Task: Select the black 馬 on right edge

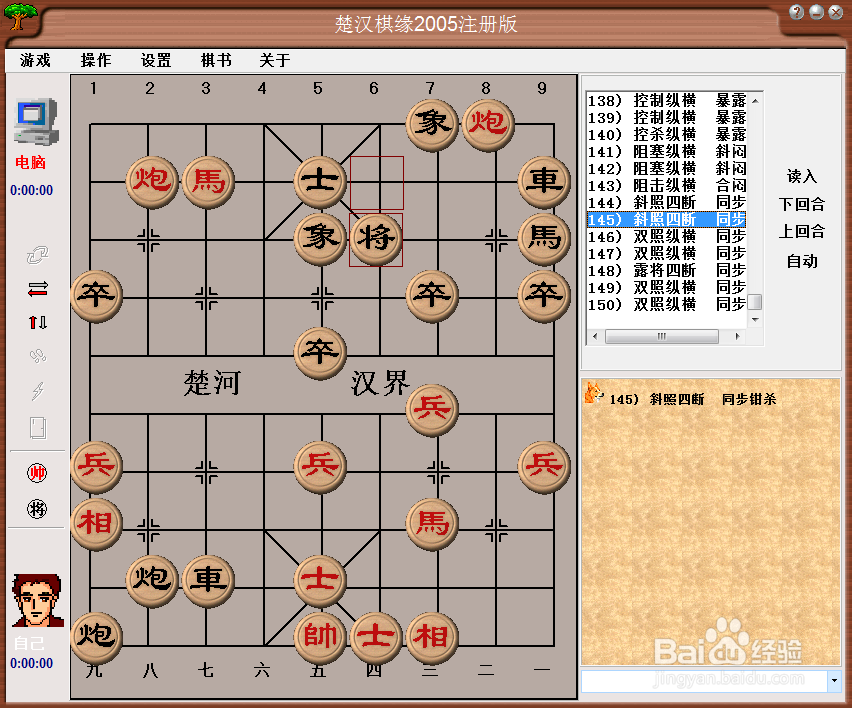Action: [x=544, y=239]
